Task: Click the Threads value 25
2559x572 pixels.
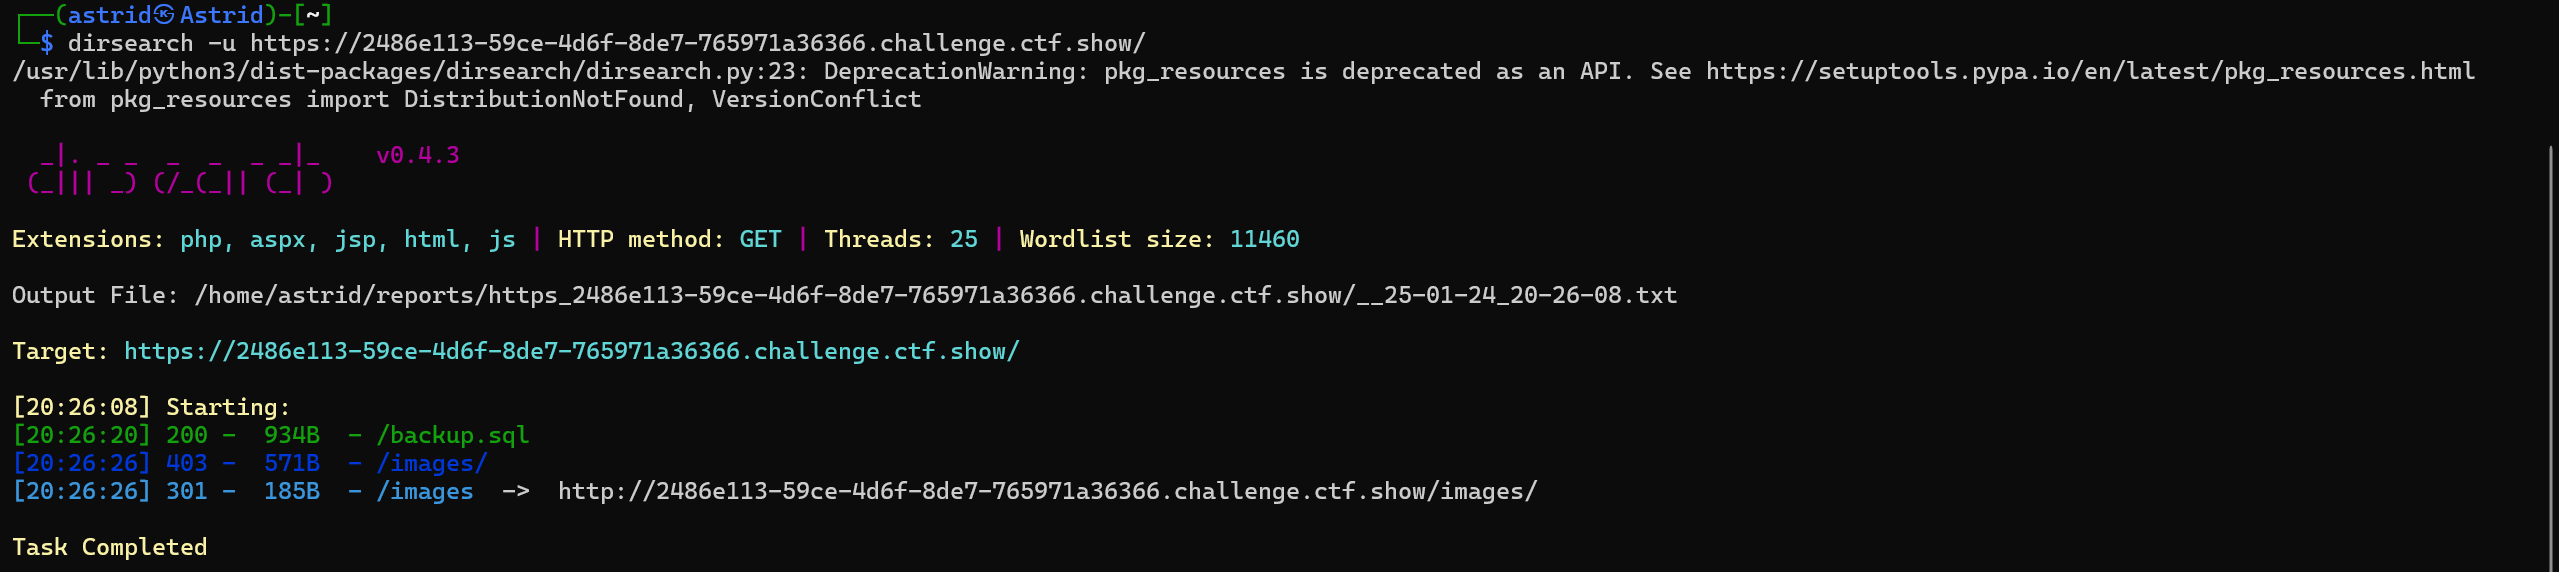Action: [963, 239]
